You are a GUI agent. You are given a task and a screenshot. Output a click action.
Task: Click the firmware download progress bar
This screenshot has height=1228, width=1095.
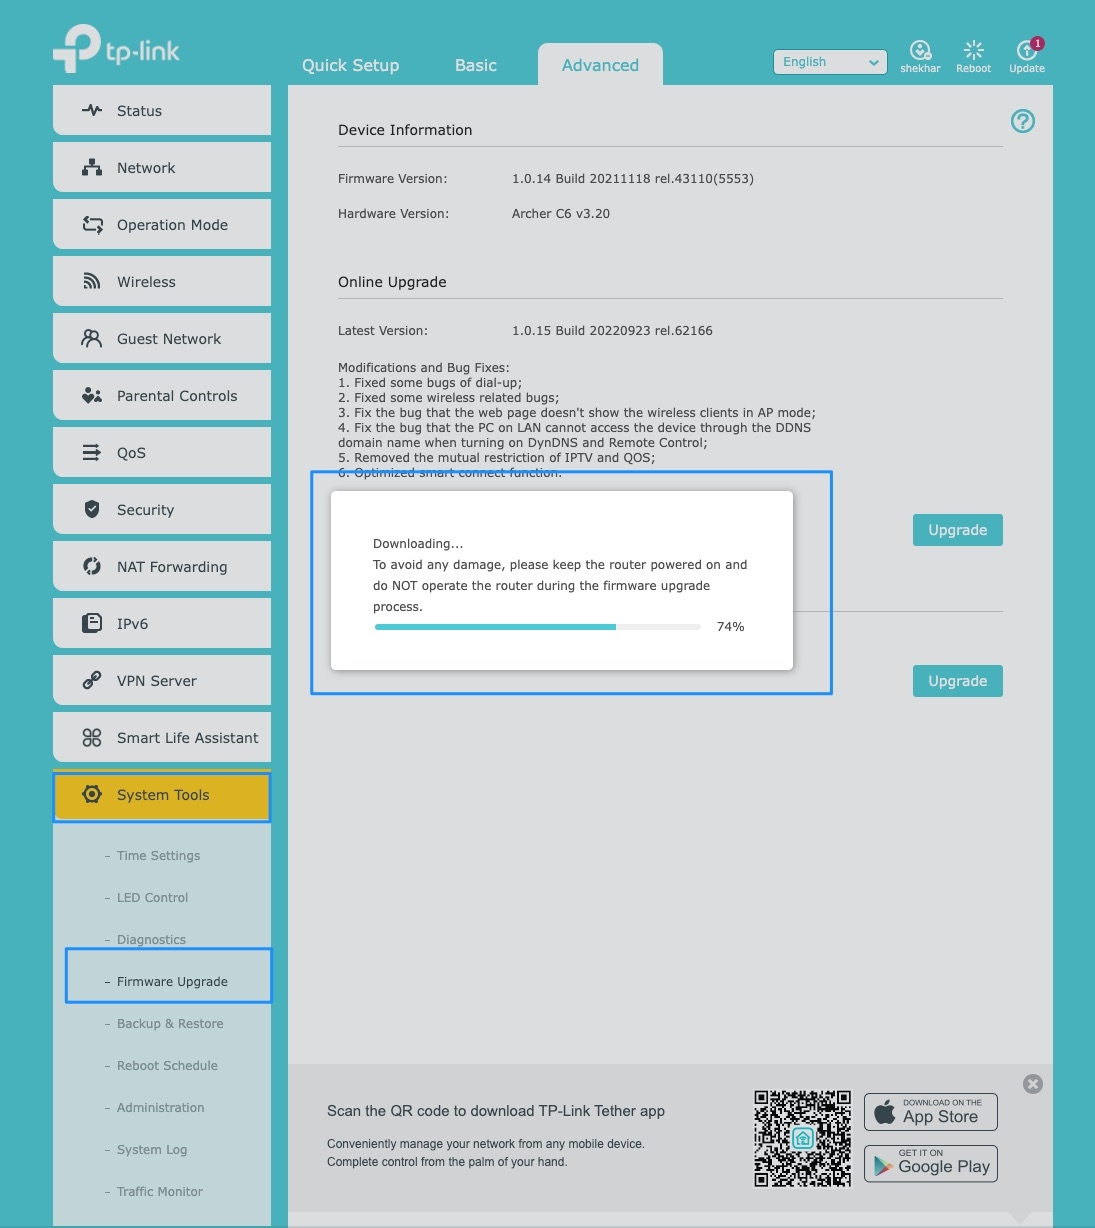(x=537, y=627)
